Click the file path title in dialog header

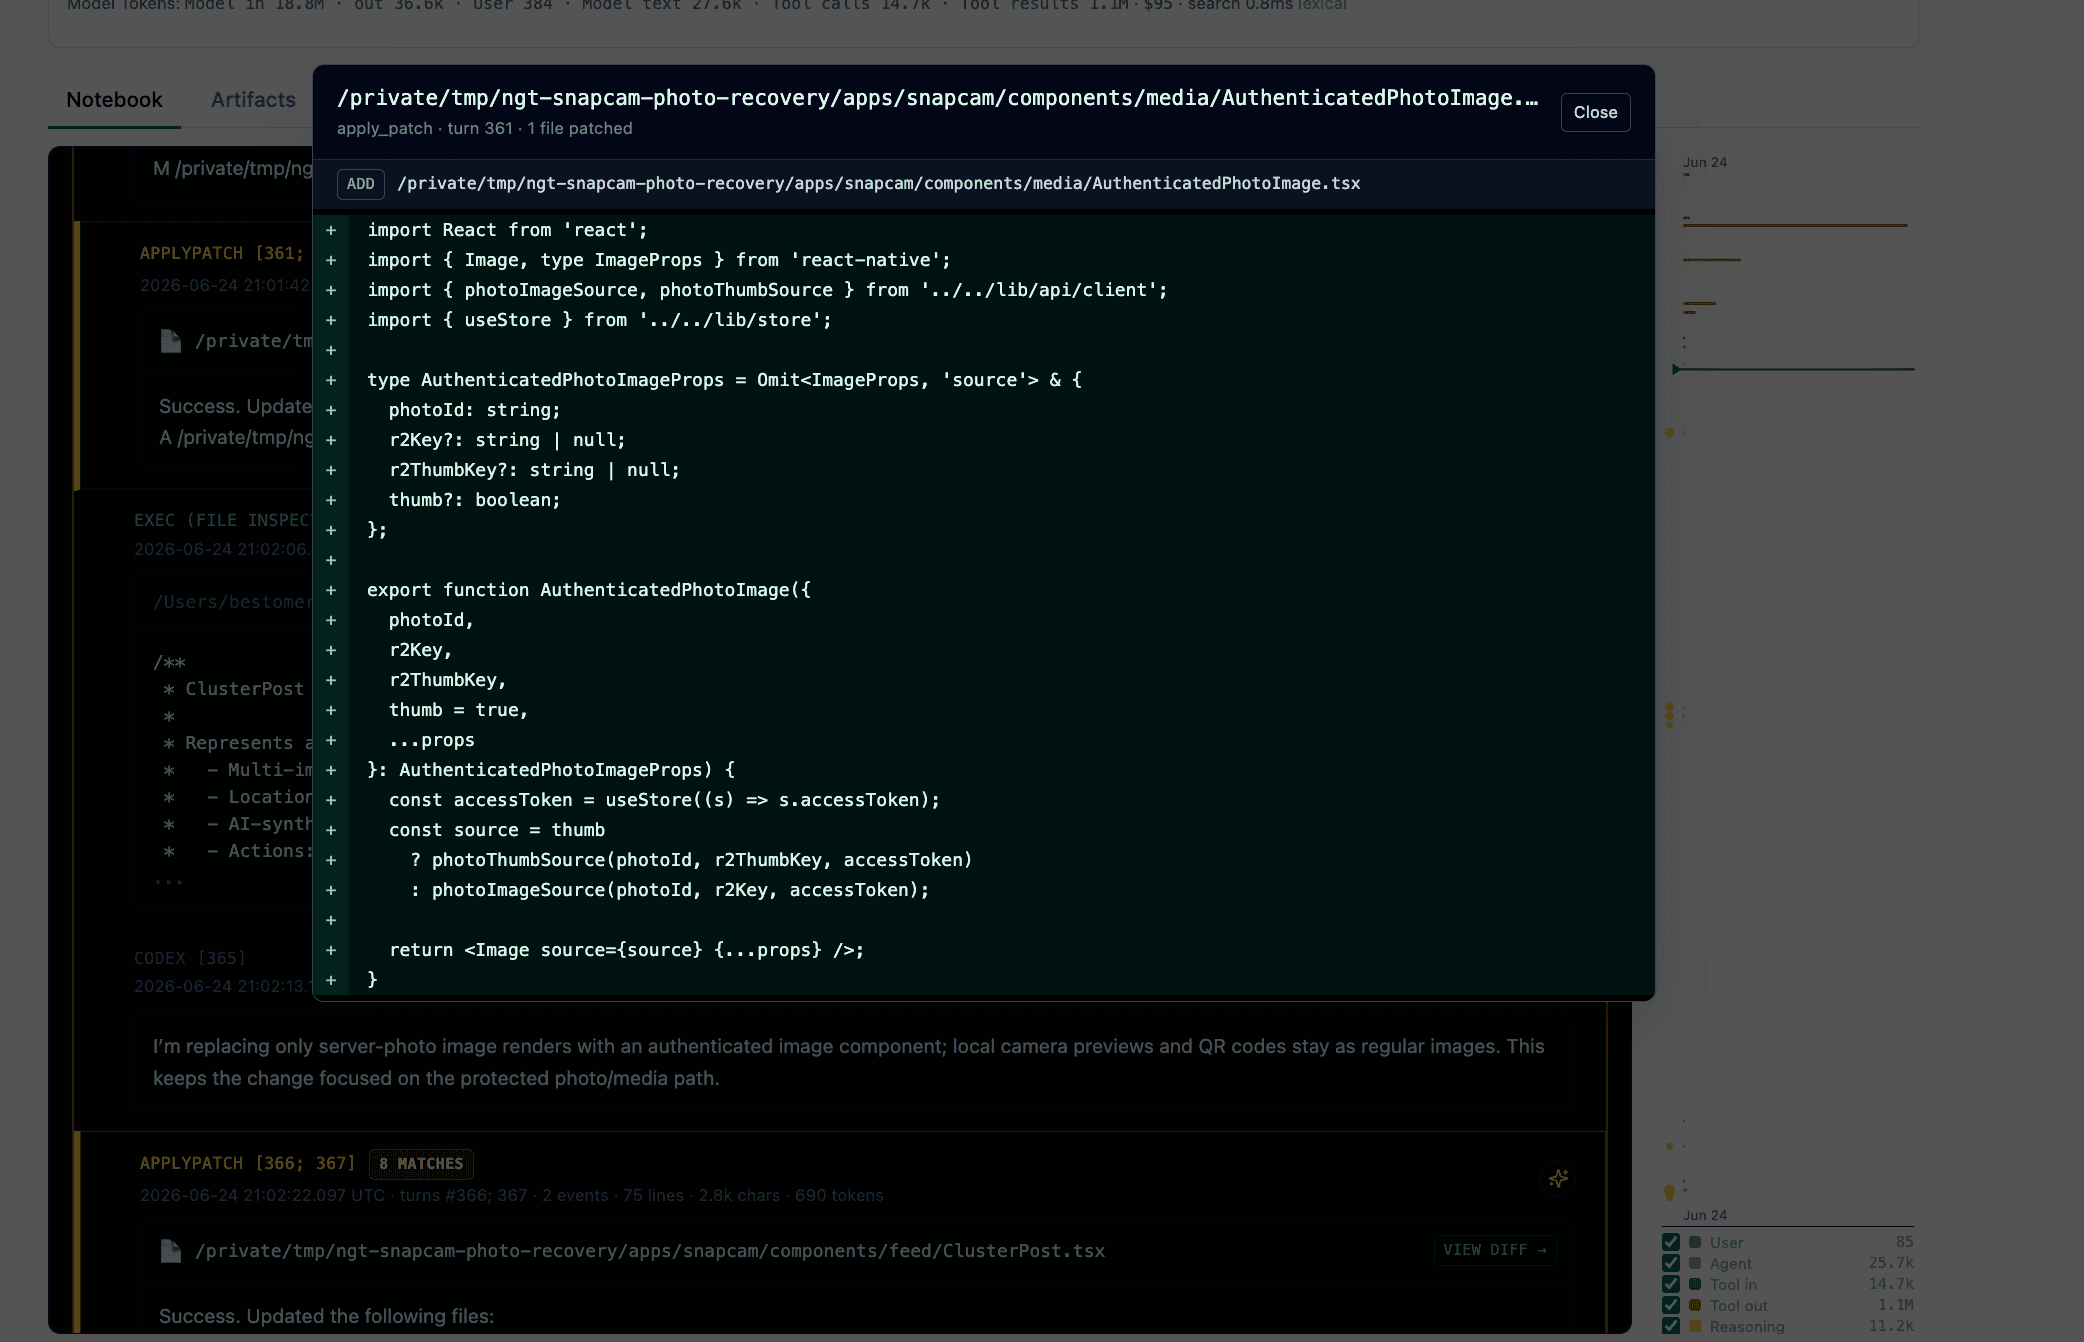tap(937, 98)
